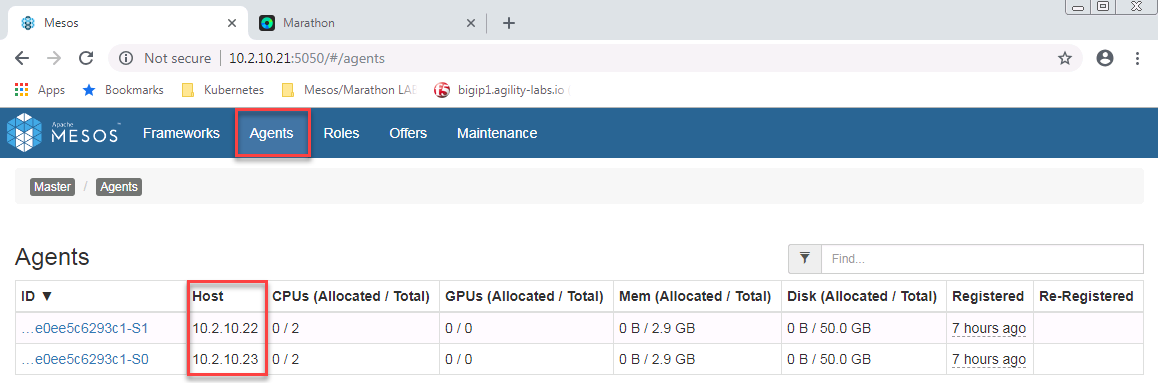Click the Mem value for host 10.2.10.22
Screen dimensions: 1158x383
(657, 328)
